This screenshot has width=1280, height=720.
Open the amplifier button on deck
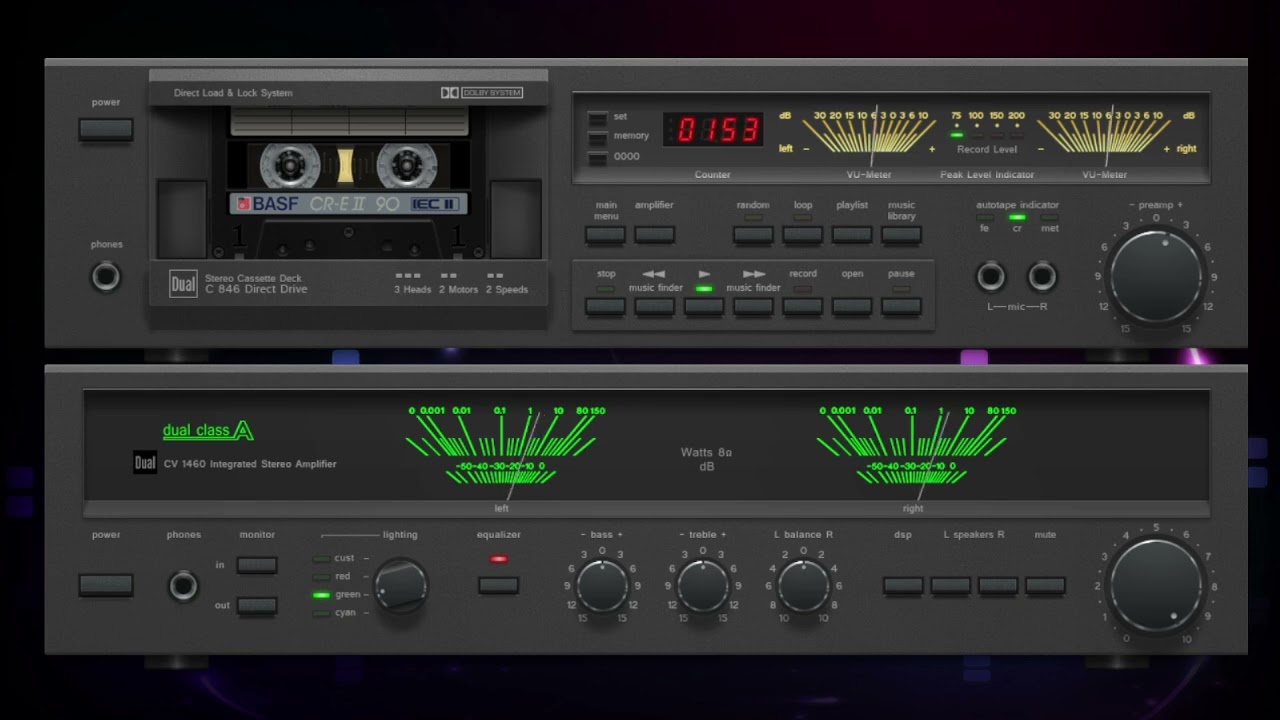655,235
